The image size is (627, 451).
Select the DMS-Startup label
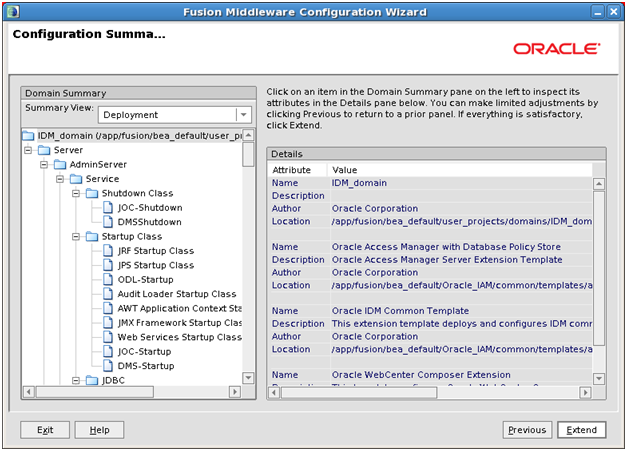pos(146,366)
